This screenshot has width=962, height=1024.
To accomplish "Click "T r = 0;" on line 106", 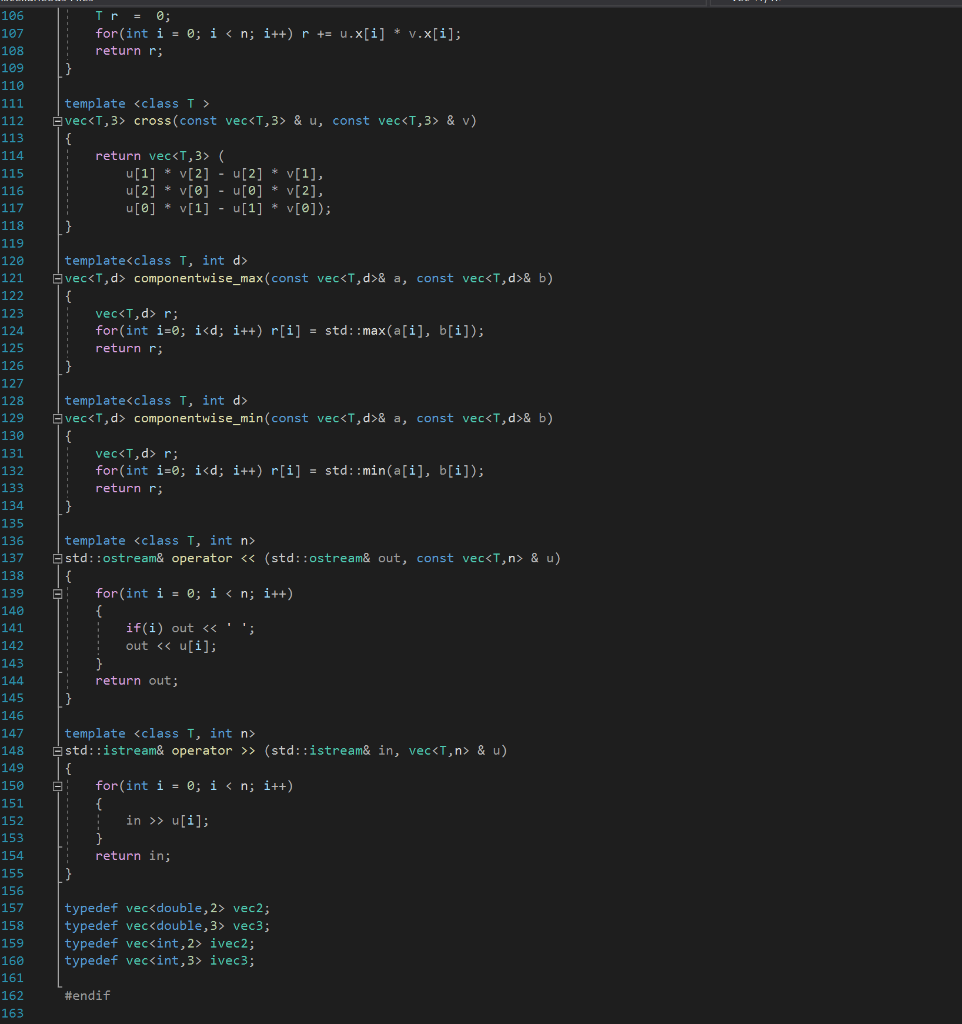I will [x=133, y=16].
